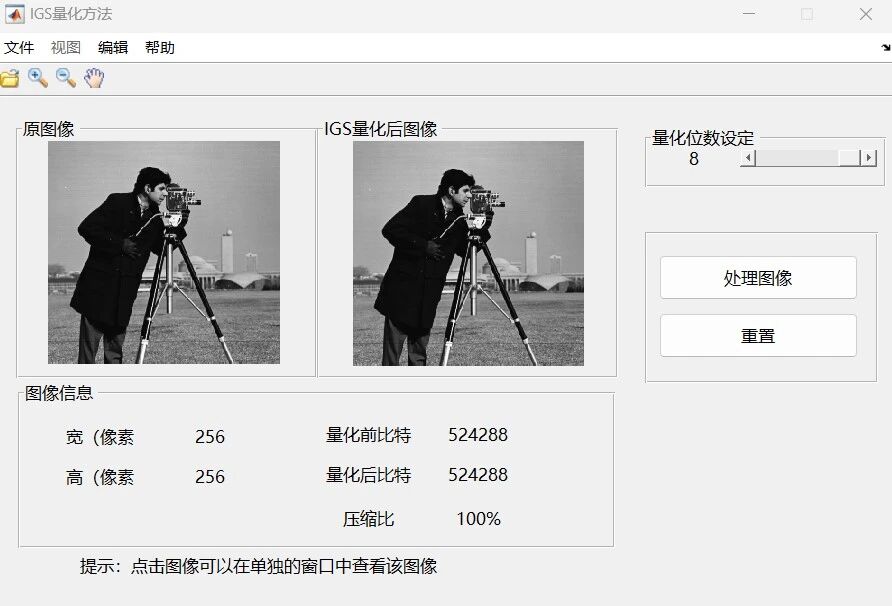
Task: Close the IGS量化方法 window
Action: 866,14
